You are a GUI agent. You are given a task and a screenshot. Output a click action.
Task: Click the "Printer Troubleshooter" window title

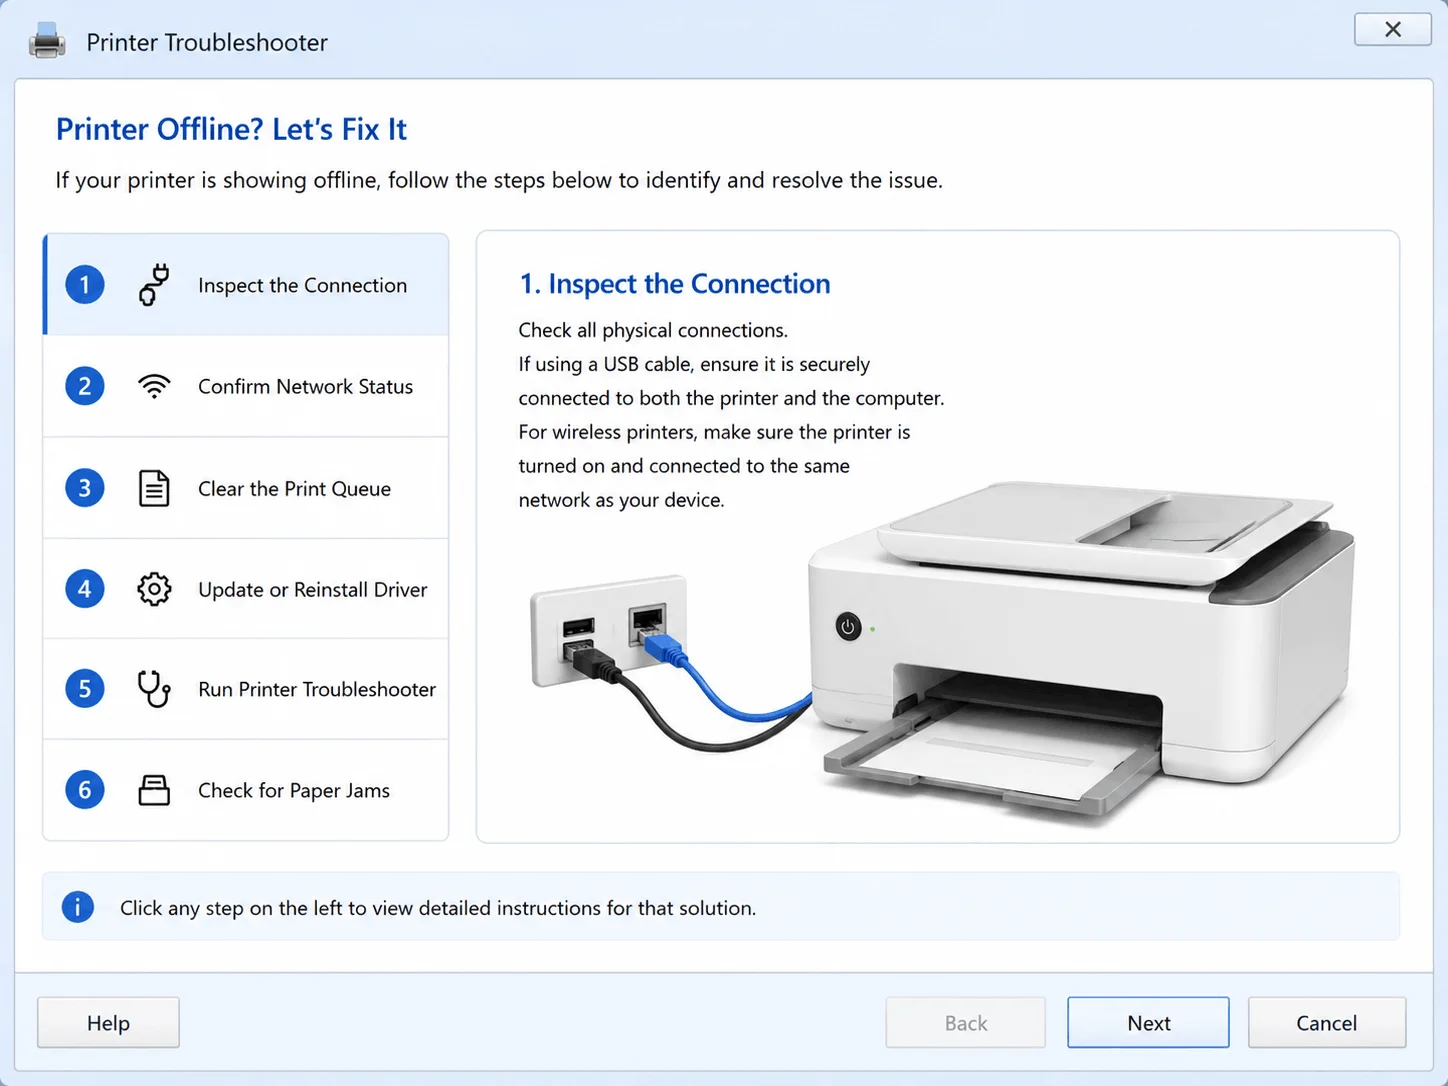pyautogui.click(x=207, y=42)
